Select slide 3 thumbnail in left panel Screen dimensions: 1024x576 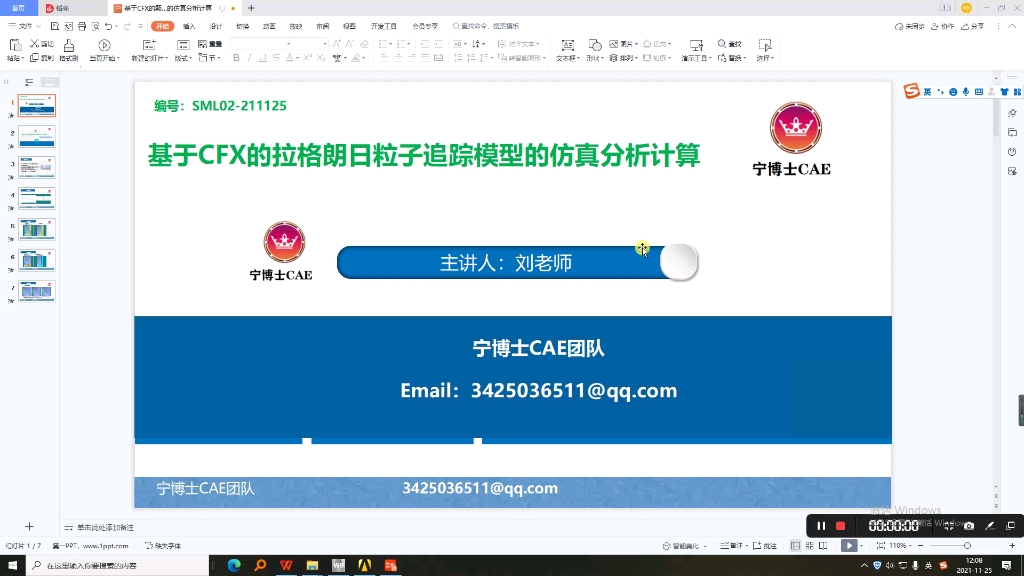[36, 166]
